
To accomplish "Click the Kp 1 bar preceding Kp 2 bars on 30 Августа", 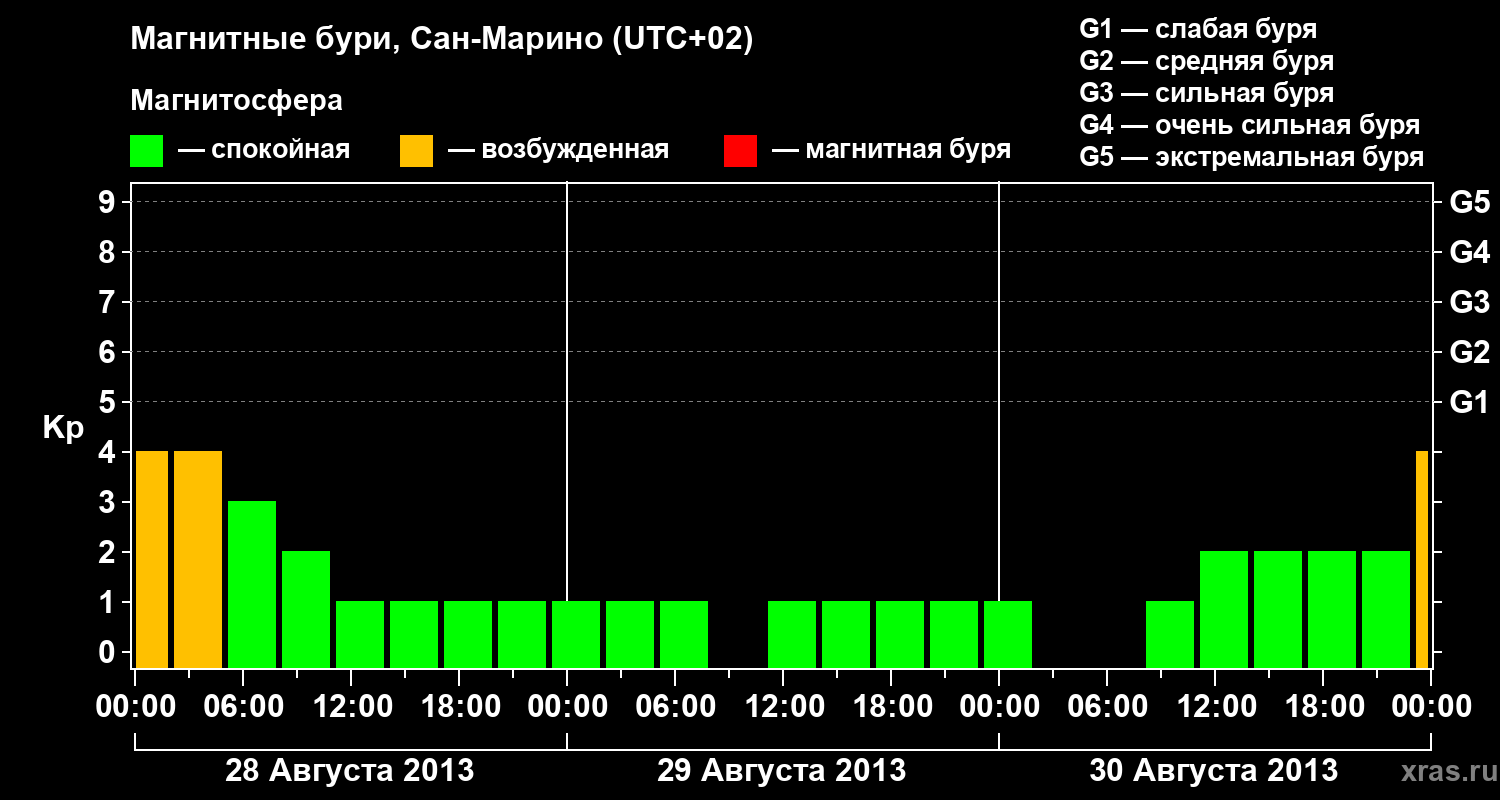I will tap(1170, 635).
